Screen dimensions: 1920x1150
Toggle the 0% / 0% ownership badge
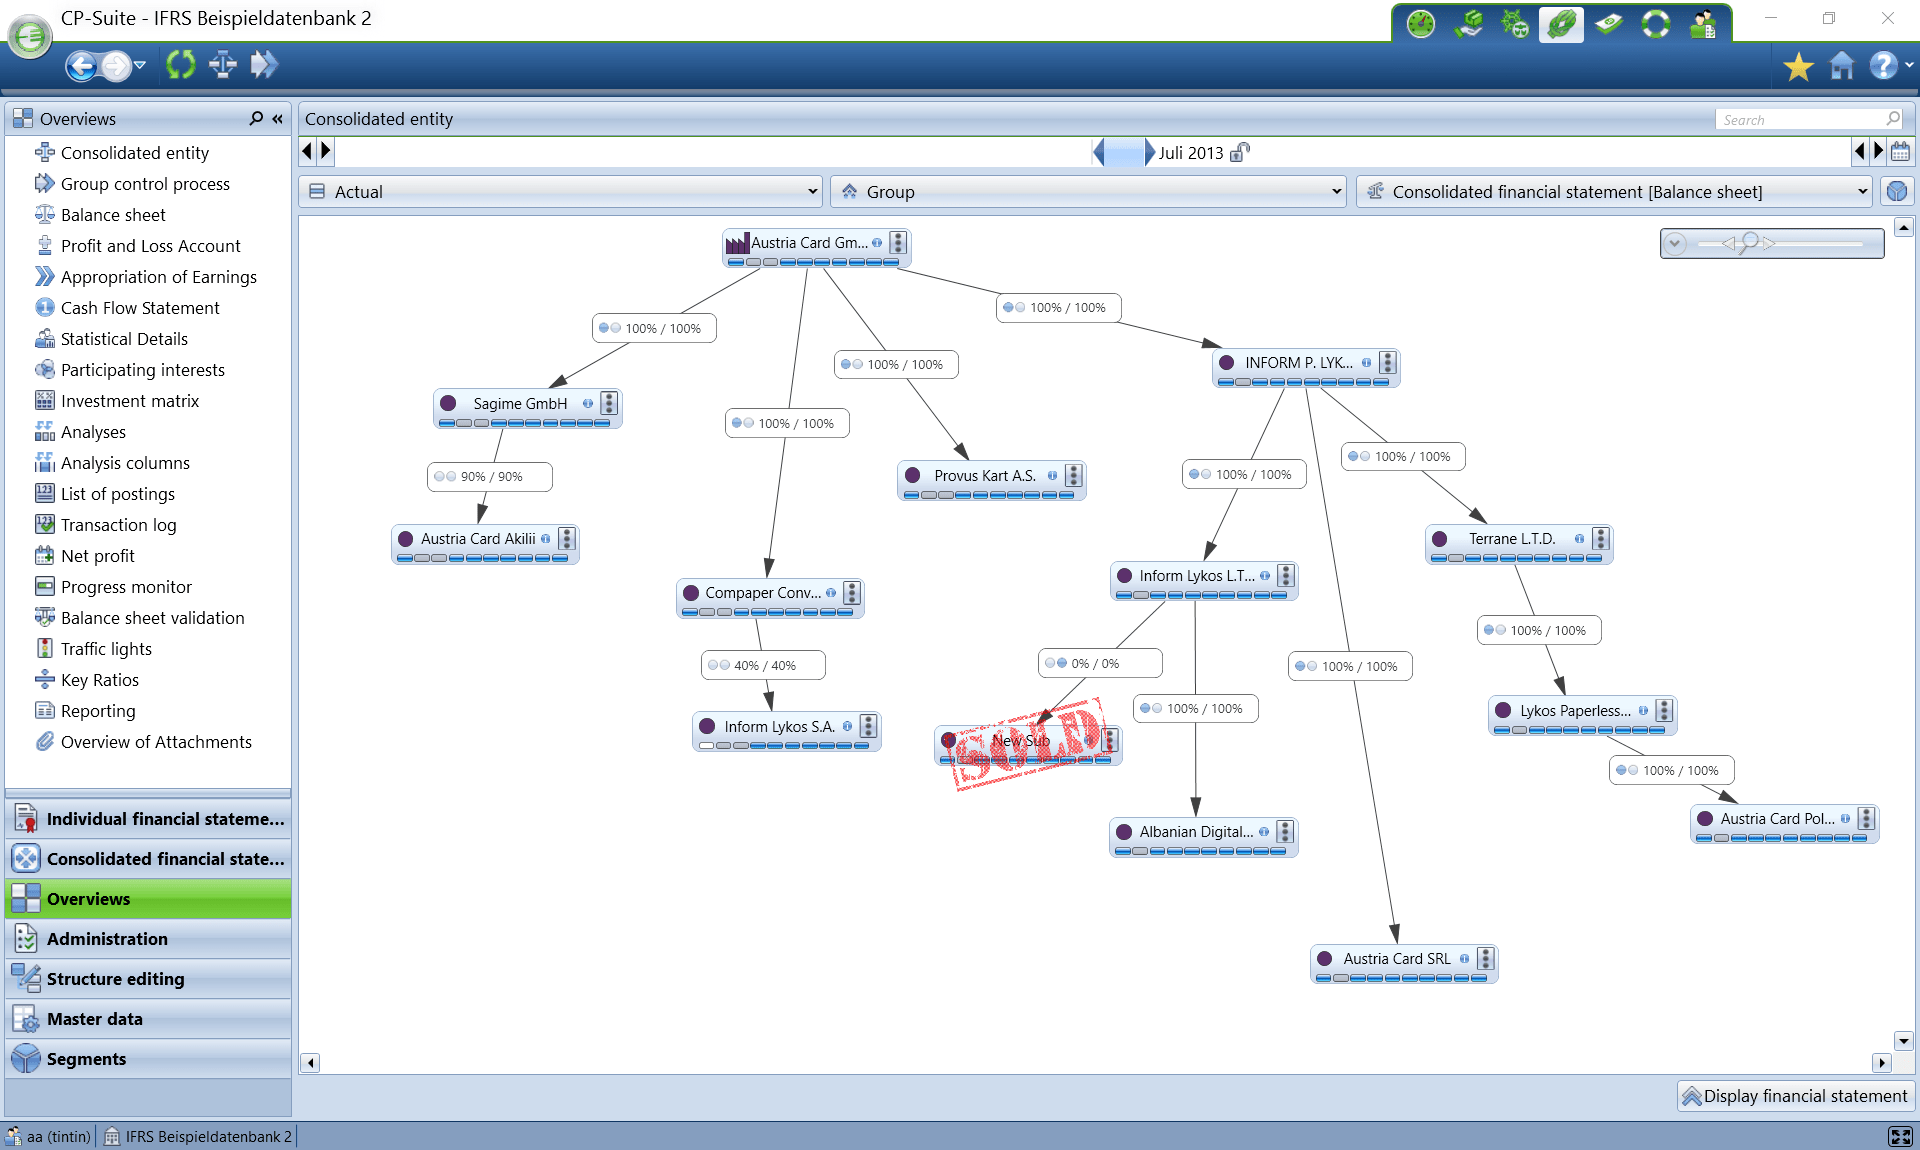point(1100,663)
